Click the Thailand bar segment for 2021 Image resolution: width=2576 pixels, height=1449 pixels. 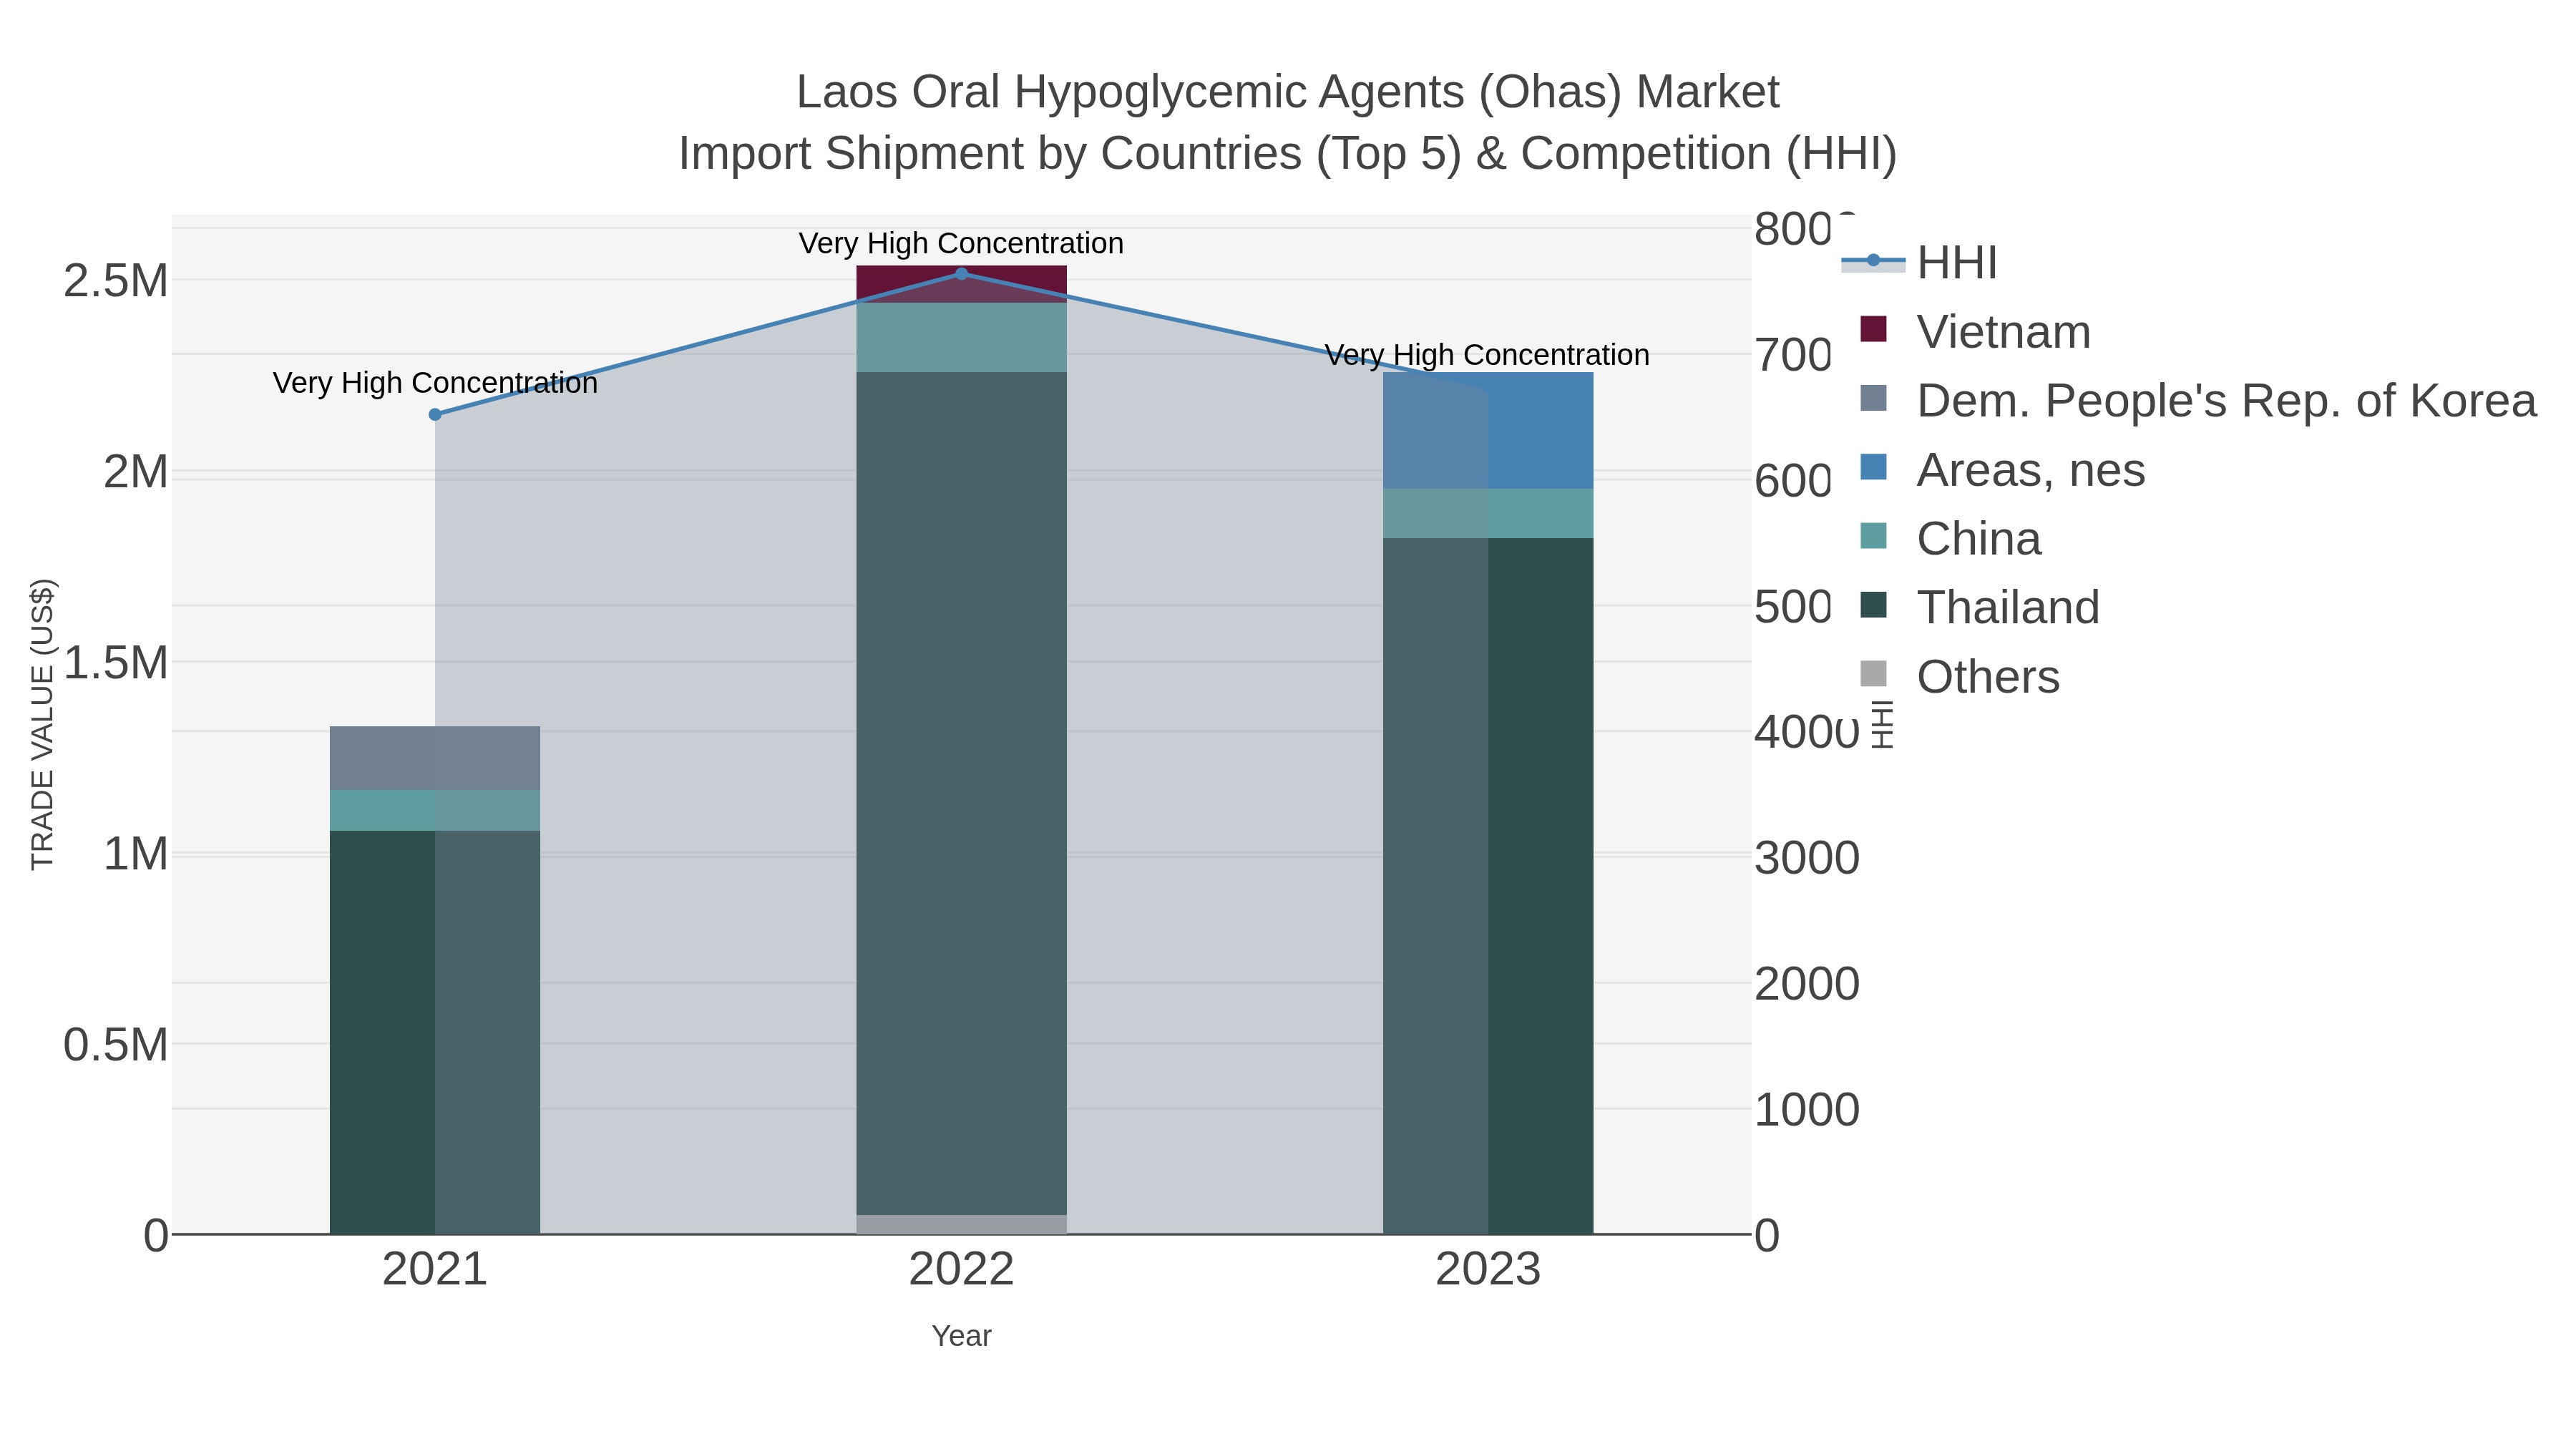click(435, 1032)
